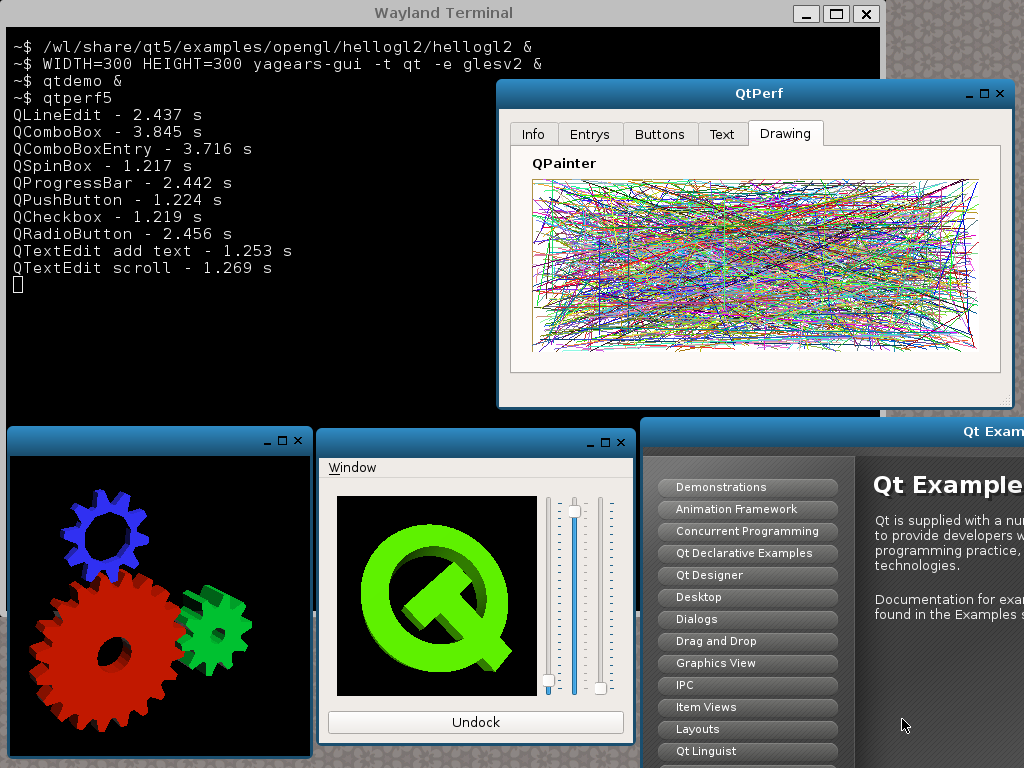Click the QtPerf title bar

[758, 93]
